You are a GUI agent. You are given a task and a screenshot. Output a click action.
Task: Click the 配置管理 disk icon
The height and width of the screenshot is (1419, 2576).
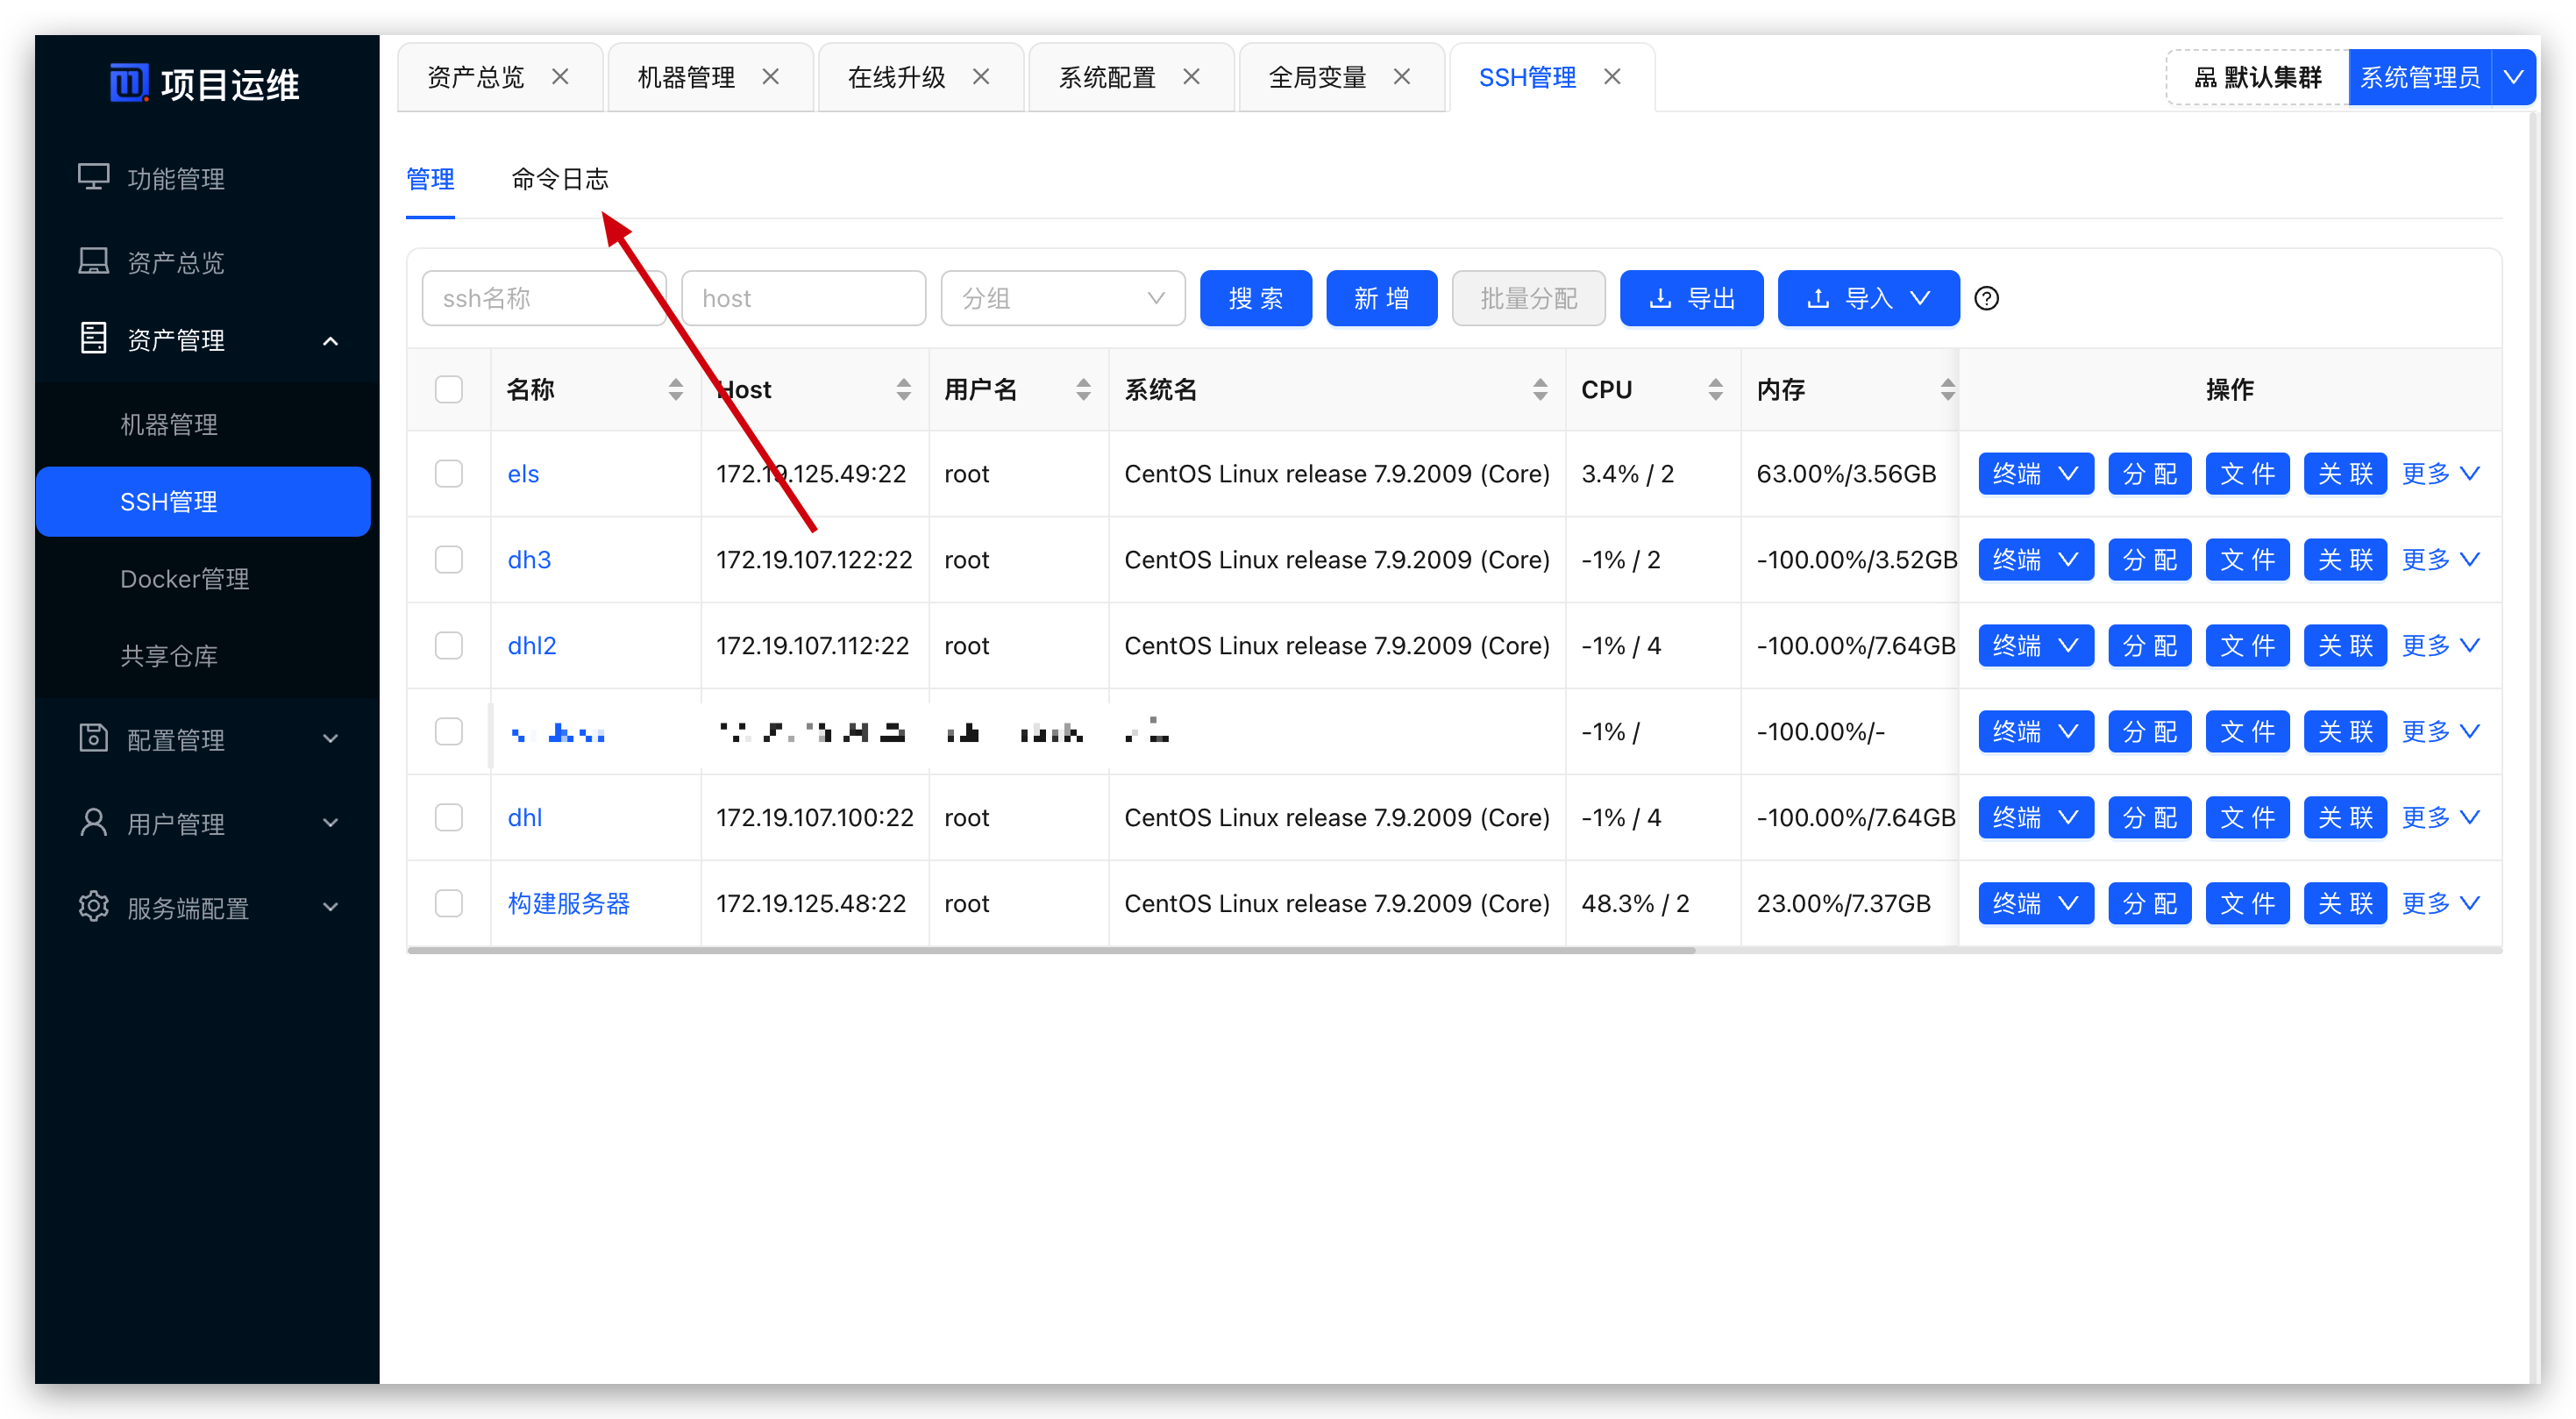coord(93,738)
